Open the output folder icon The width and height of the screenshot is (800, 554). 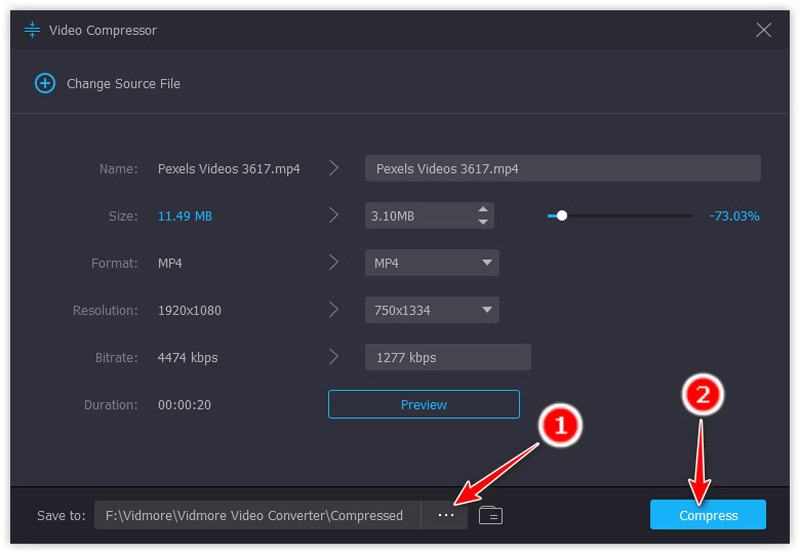(490, 515)
